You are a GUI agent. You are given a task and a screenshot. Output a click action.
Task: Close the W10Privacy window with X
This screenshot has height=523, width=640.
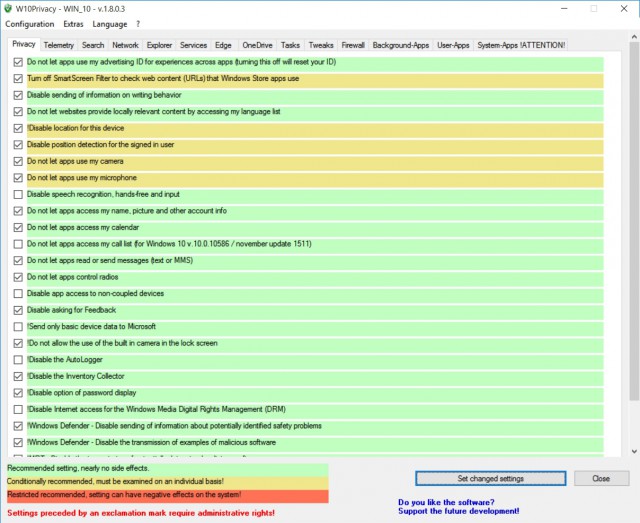point(624,9)
